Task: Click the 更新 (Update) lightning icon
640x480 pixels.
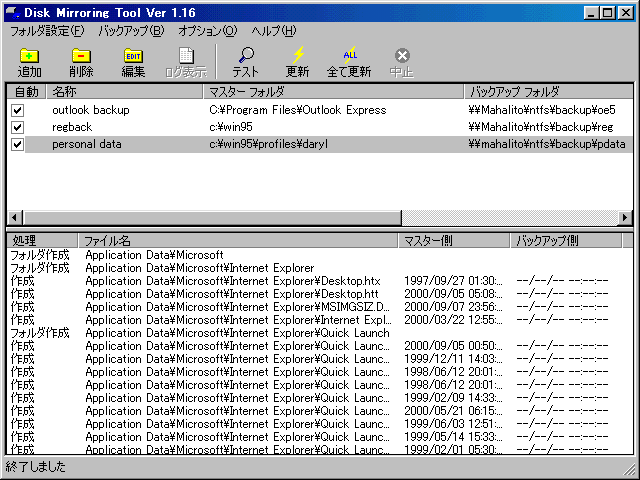Action: [x=297, y=56]
